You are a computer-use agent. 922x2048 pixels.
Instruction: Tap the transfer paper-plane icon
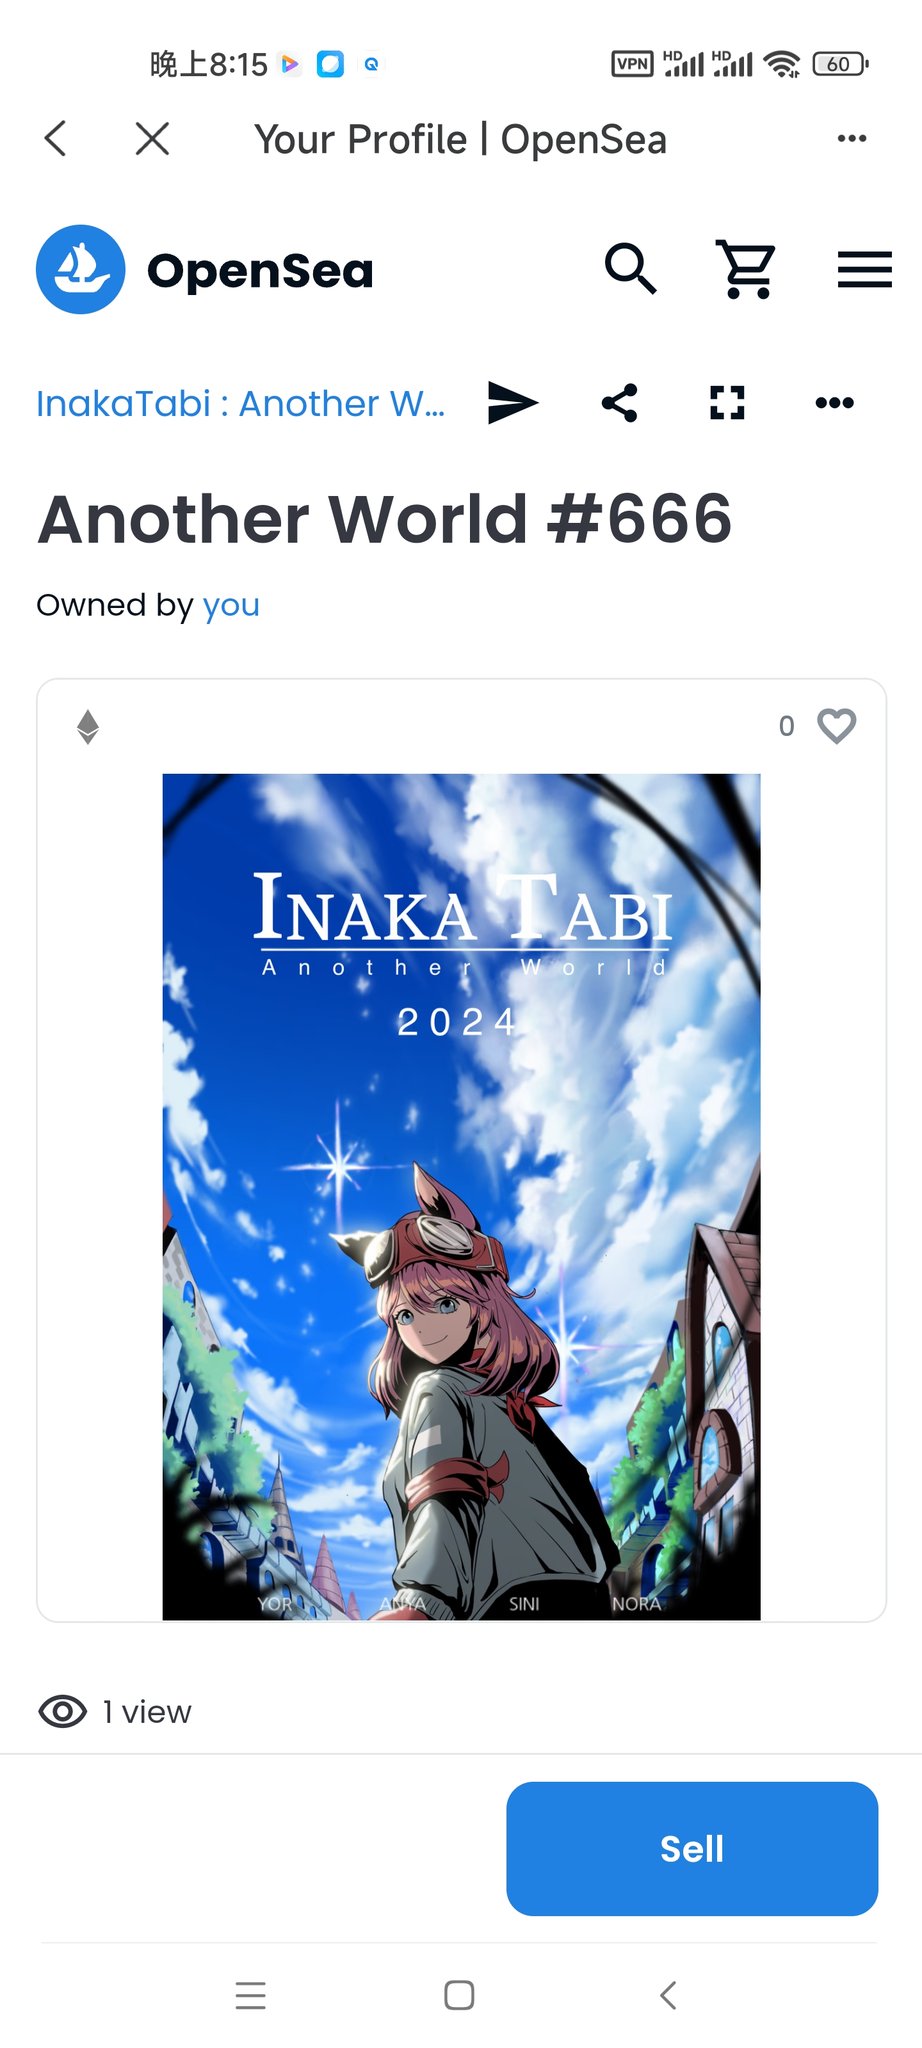pyautogui.click(x=513, y=403)
